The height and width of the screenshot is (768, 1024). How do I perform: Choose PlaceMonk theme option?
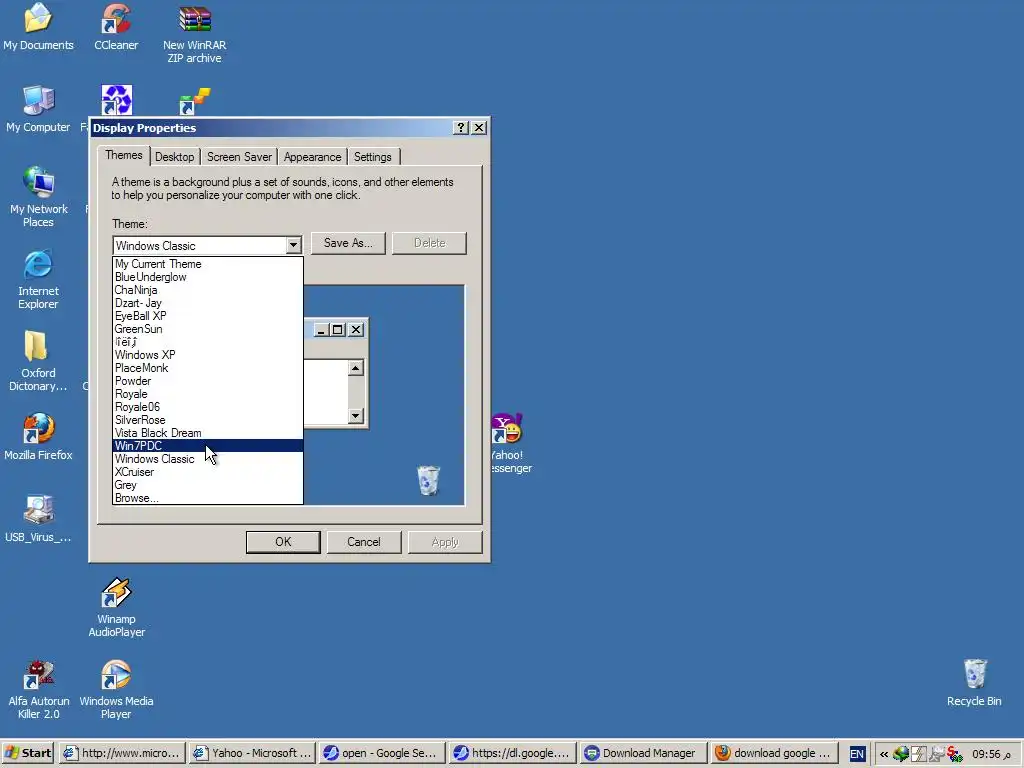(x=208, y=368)
